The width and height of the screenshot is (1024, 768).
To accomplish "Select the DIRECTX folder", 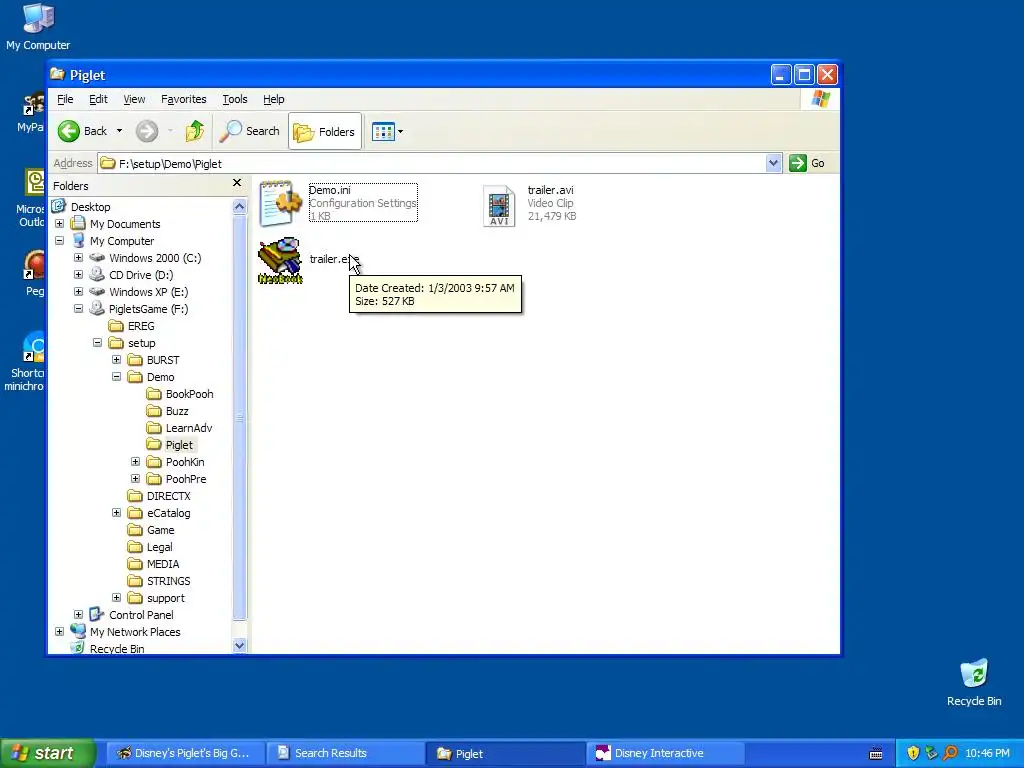I will point(168,496).
